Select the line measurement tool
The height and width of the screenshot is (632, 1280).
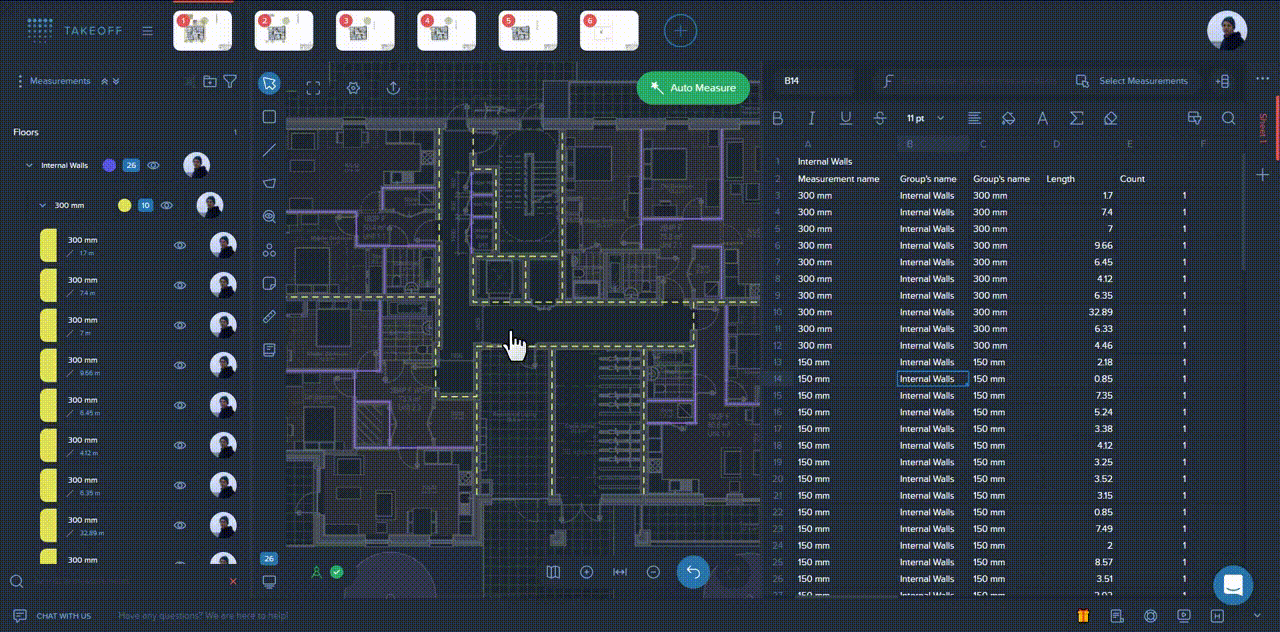269,150
